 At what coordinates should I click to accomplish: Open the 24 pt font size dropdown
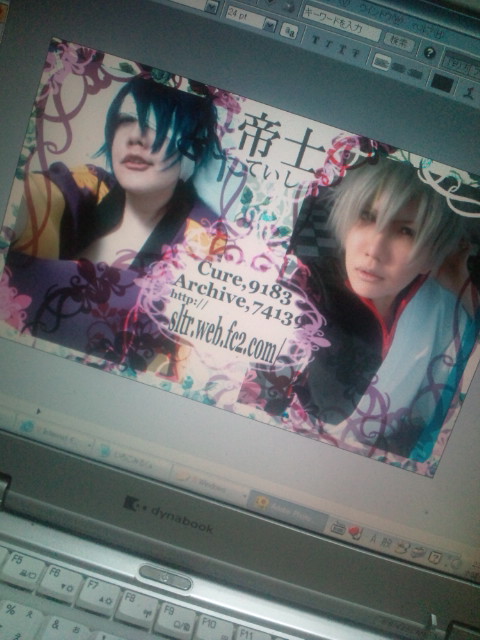point(270,25)
